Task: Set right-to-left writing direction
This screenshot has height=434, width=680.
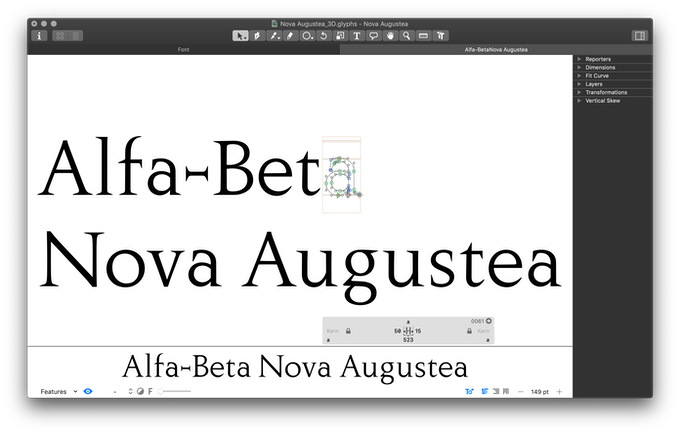Action: click(x=496, y=392)
